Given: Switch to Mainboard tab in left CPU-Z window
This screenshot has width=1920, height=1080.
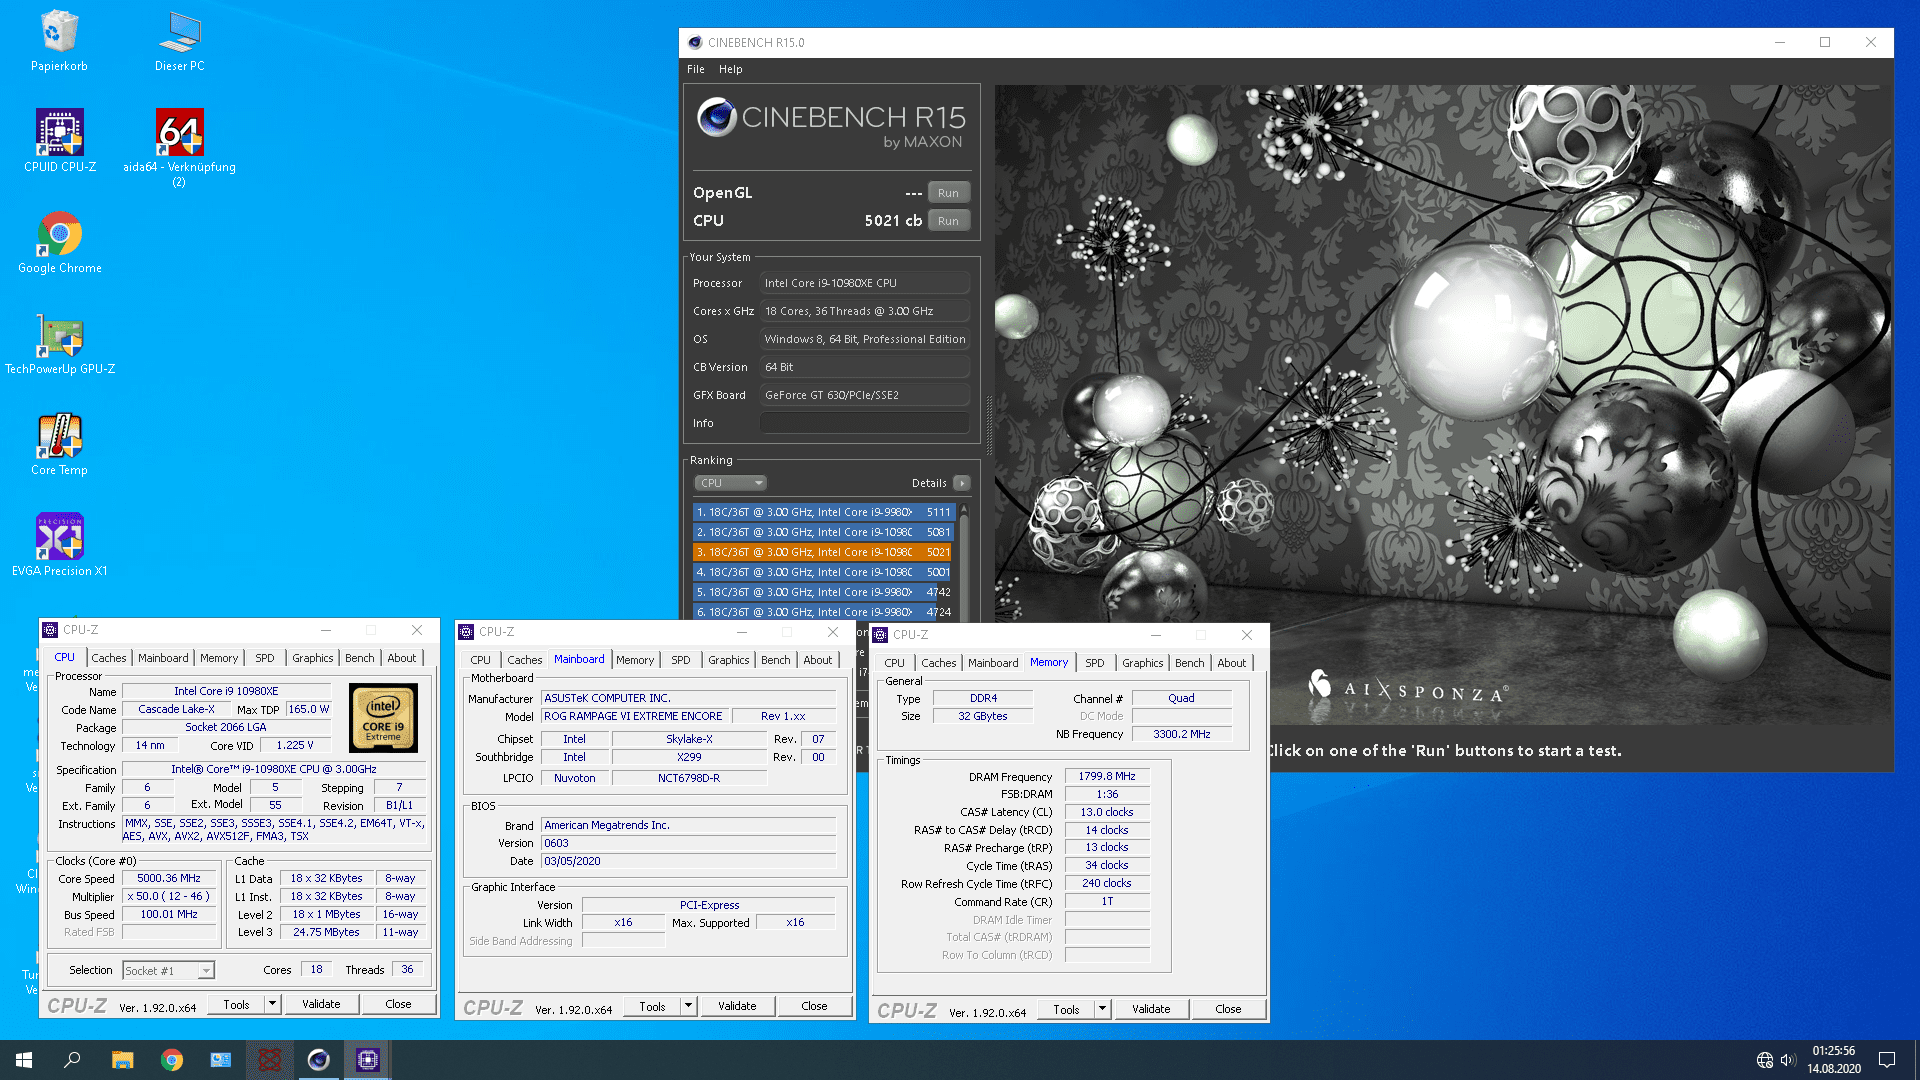Looking at the screenshot, I should (x=163, y=658).
